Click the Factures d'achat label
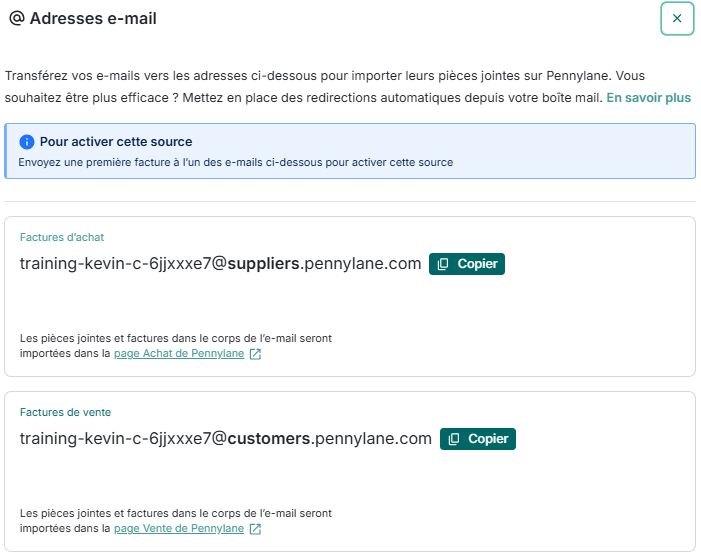Screen dimensions: 701x558 point(62,237)
